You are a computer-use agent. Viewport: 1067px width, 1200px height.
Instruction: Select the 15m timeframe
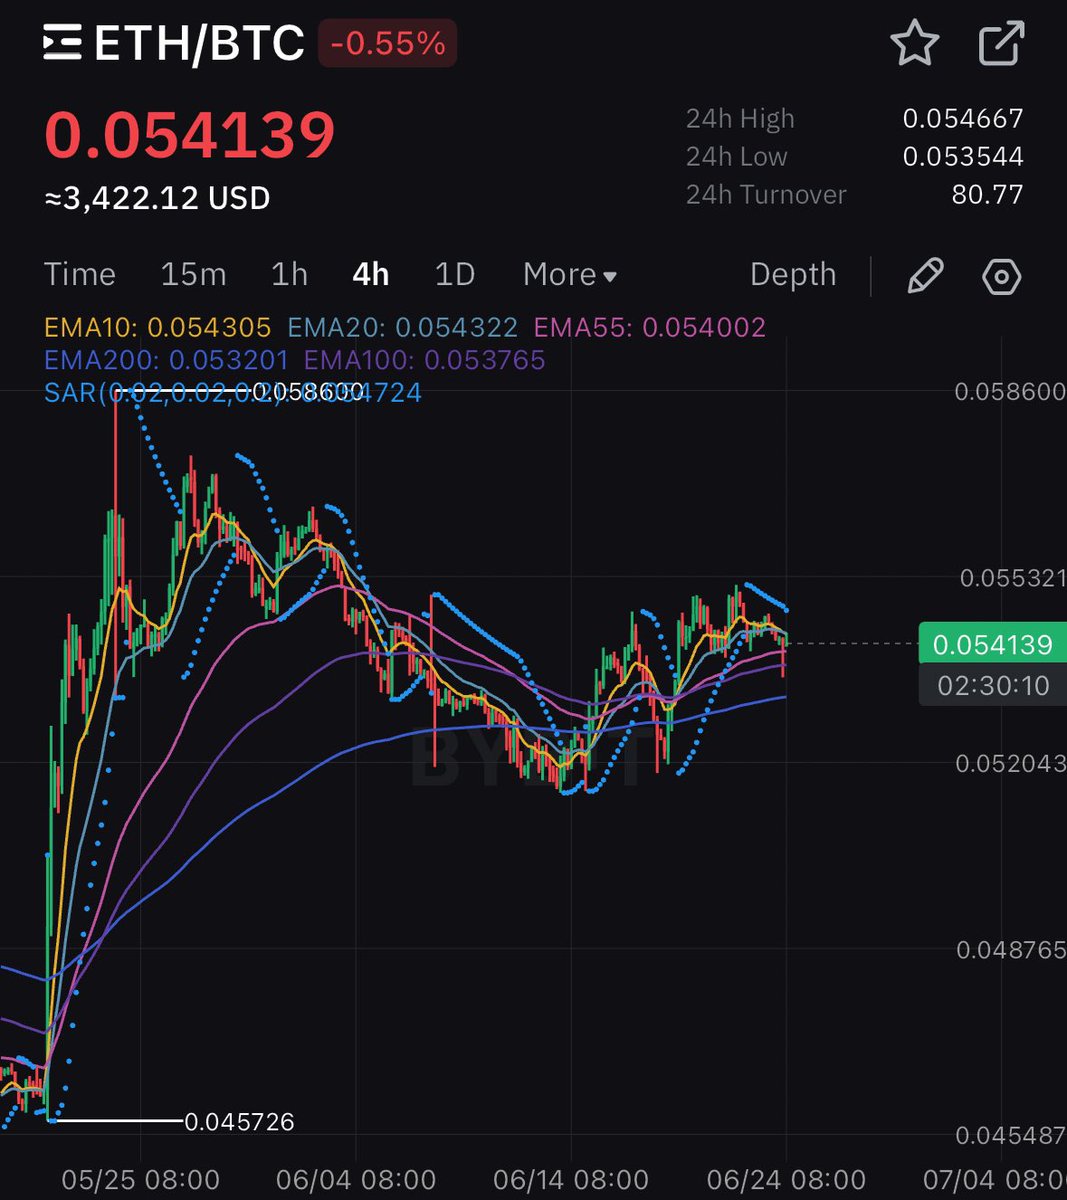[x=193, y=274]
